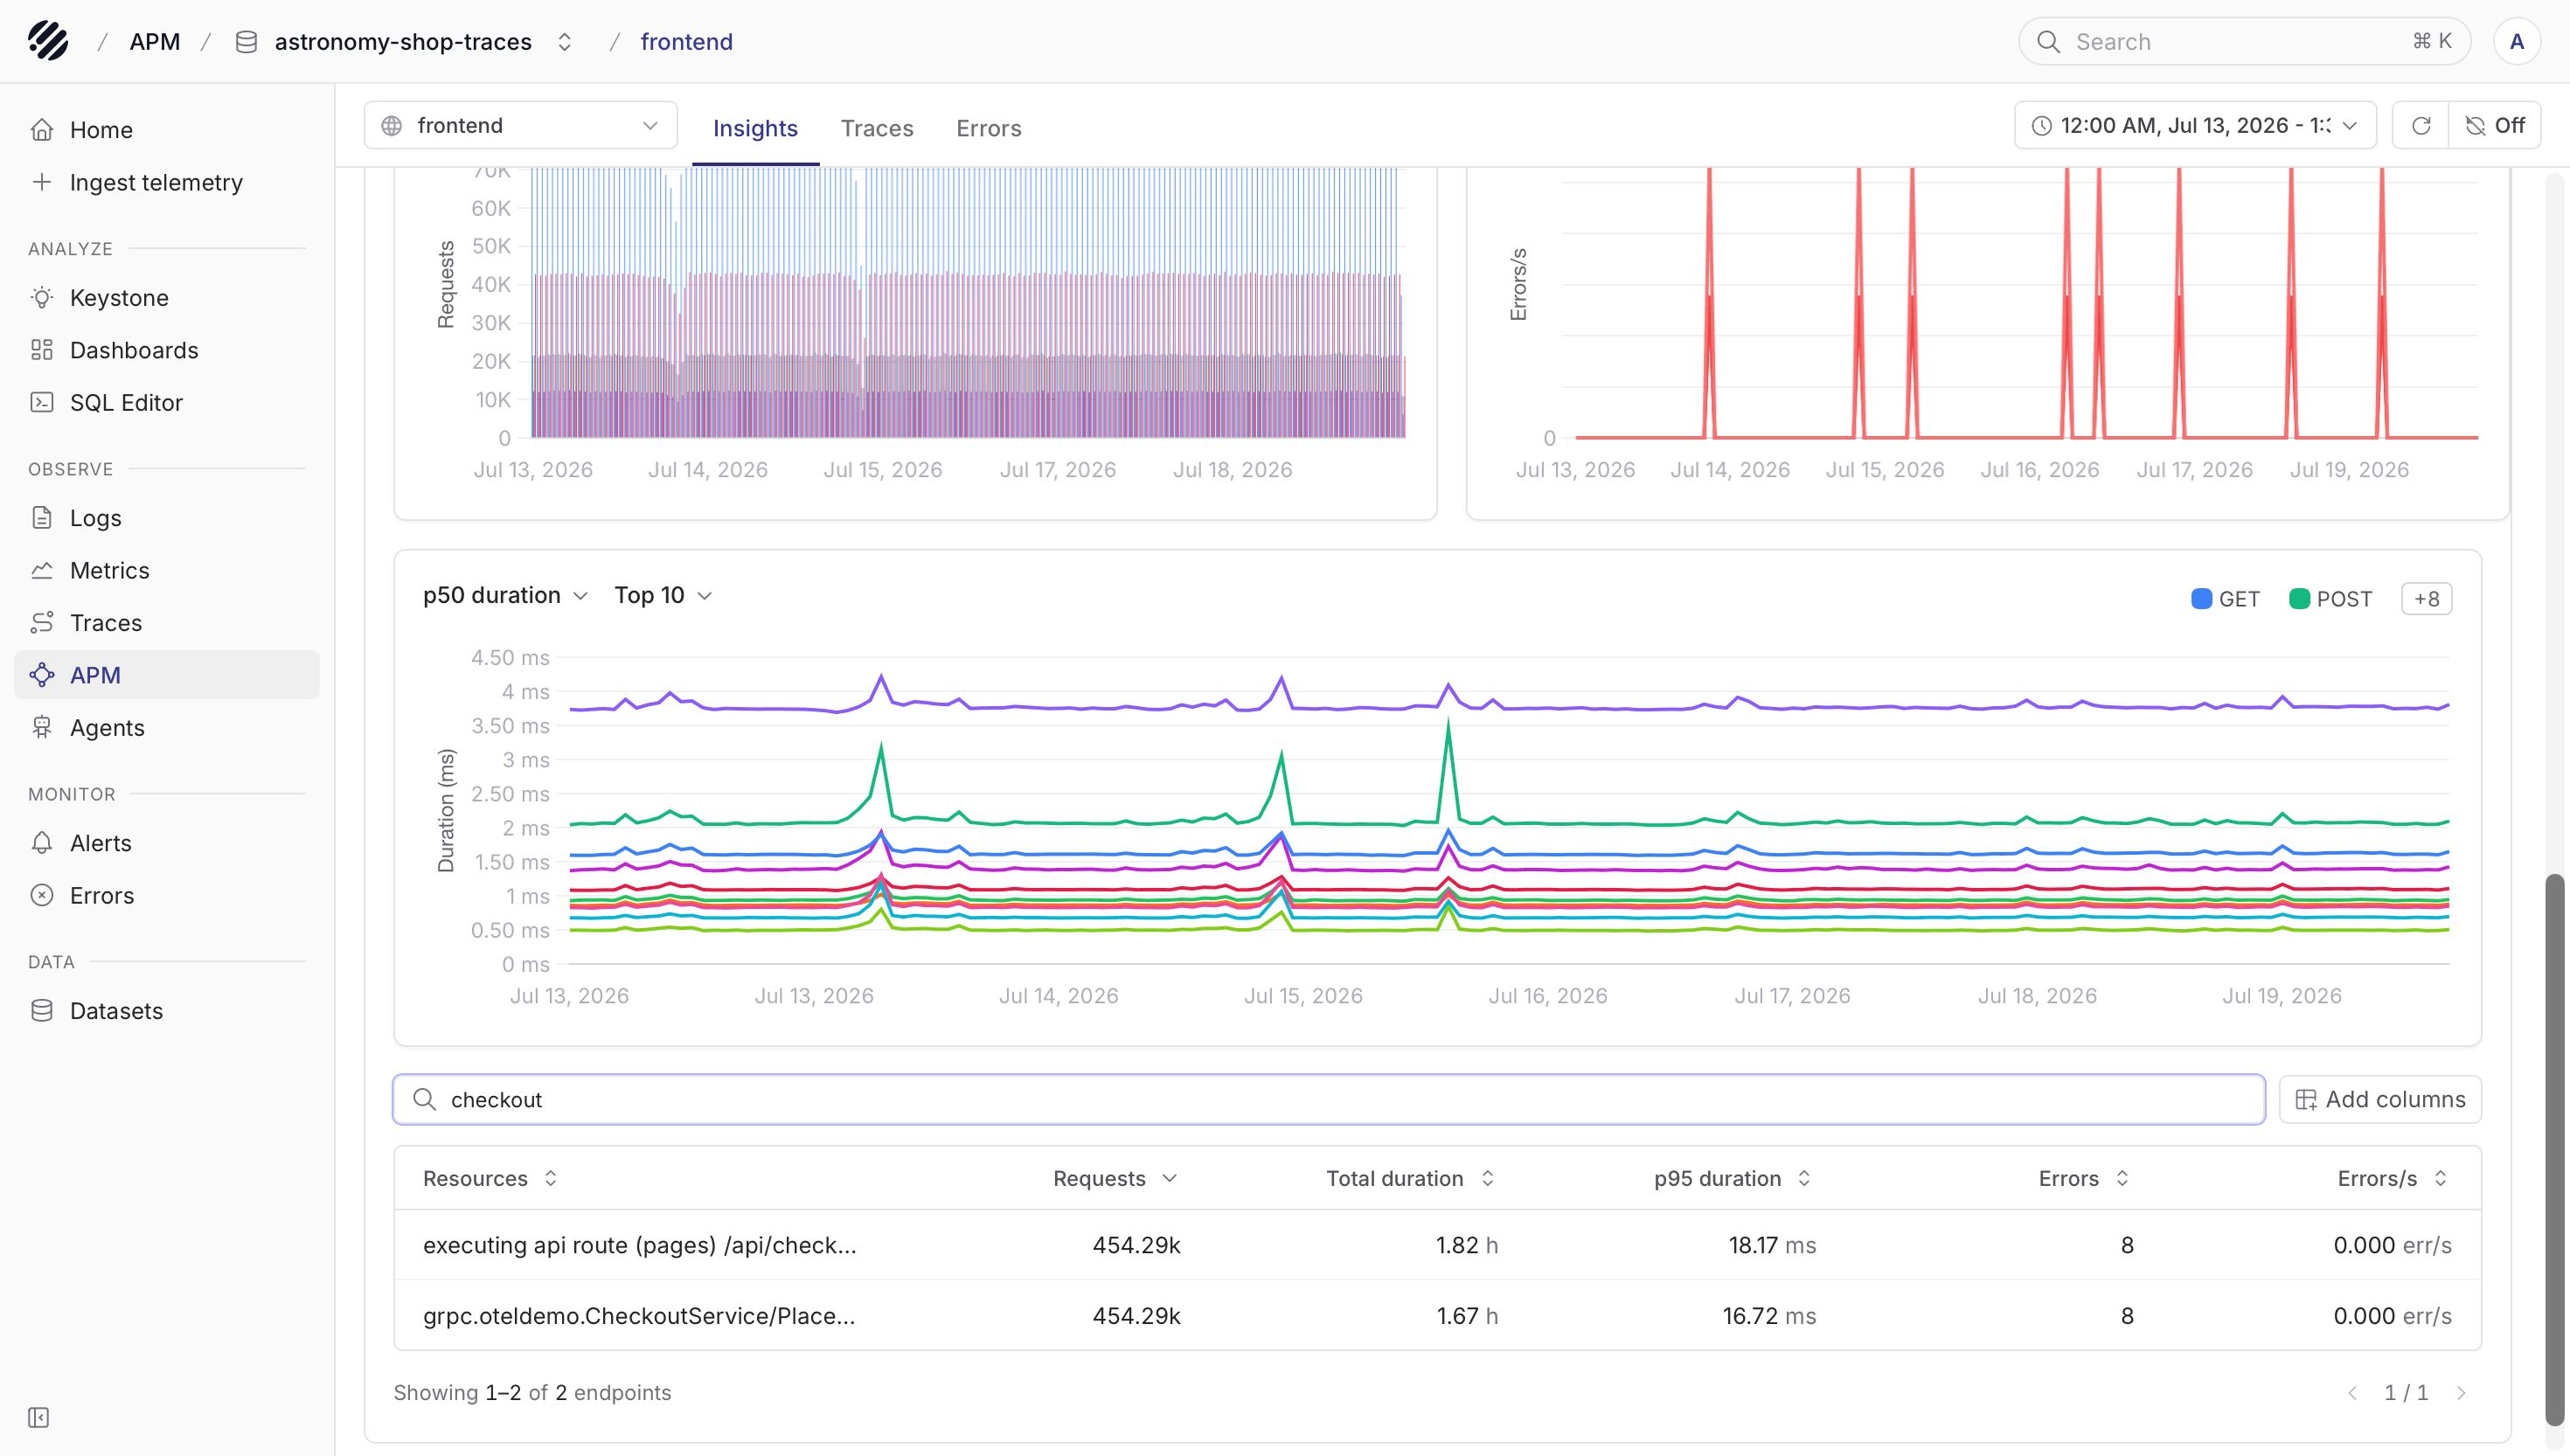The height and width of the screenshot is (1456, 2570).
Task: Switch to the Traces tab
Action: pos(877,128)
